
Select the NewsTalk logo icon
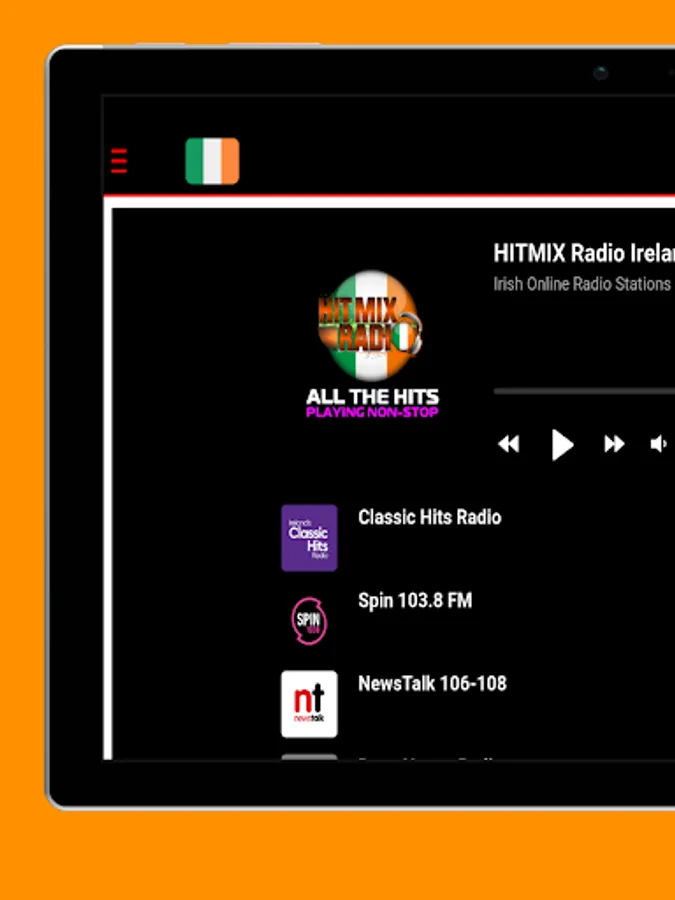click(309, 704)
